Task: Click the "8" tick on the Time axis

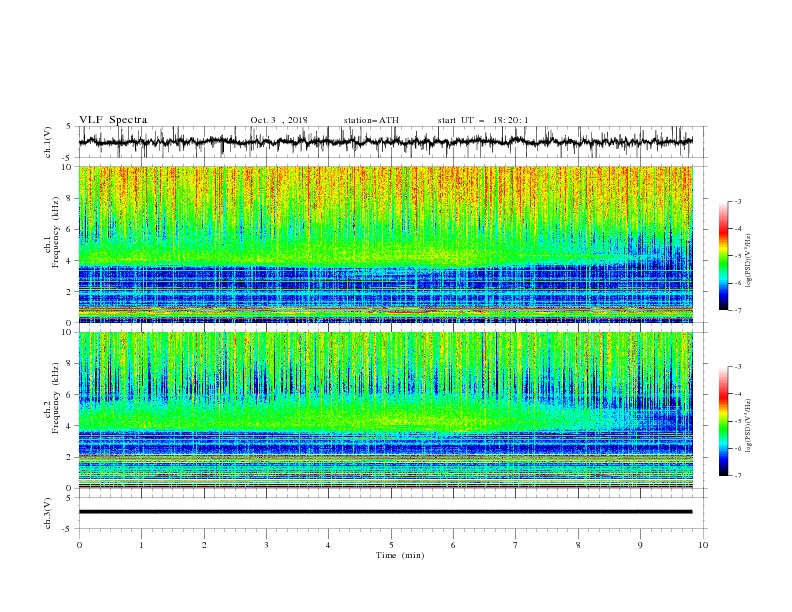Action: 578,545
